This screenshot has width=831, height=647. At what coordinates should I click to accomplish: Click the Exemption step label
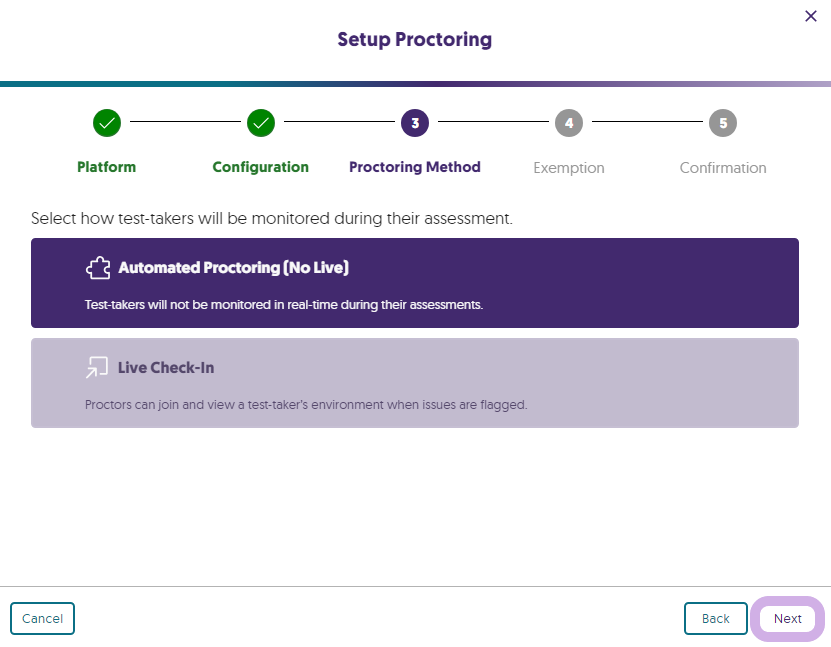point(569,168)
